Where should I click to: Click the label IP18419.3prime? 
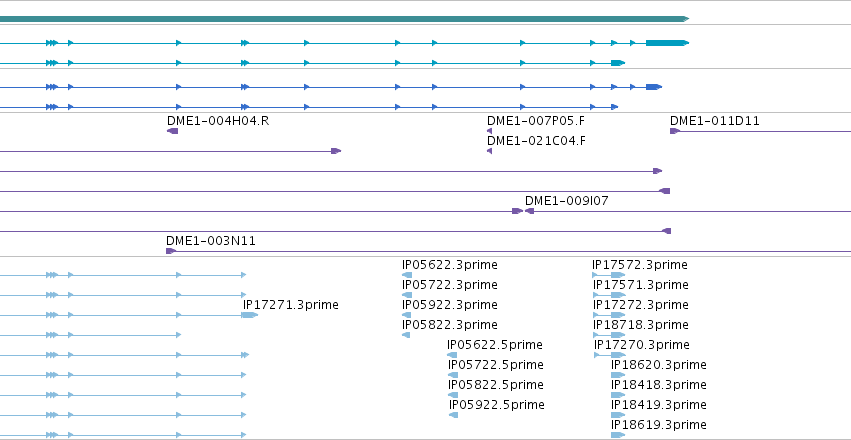[659, 405]
